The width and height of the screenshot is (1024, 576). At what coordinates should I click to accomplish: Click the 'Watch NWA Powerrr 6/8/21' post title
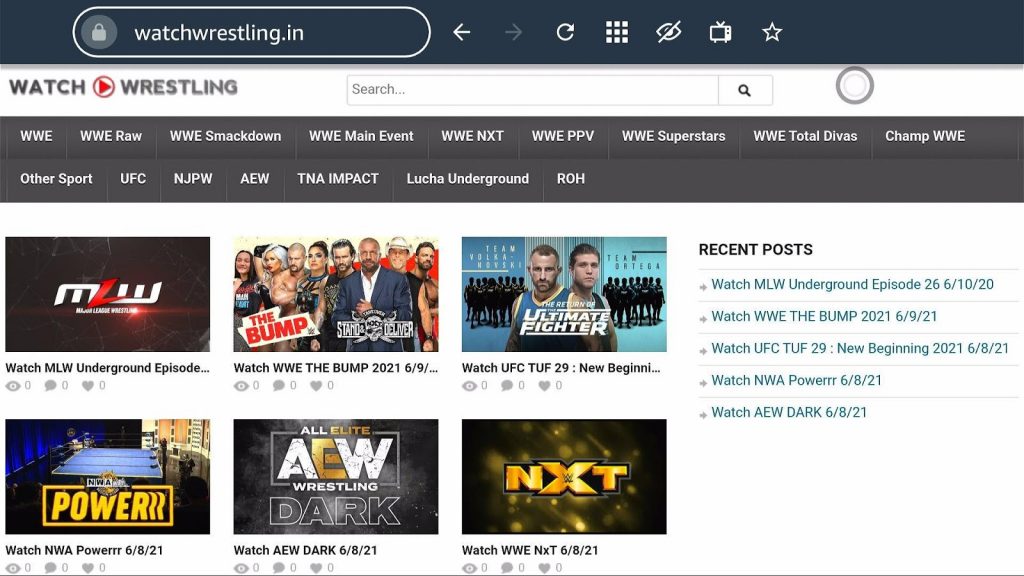(x=84, y=550)
